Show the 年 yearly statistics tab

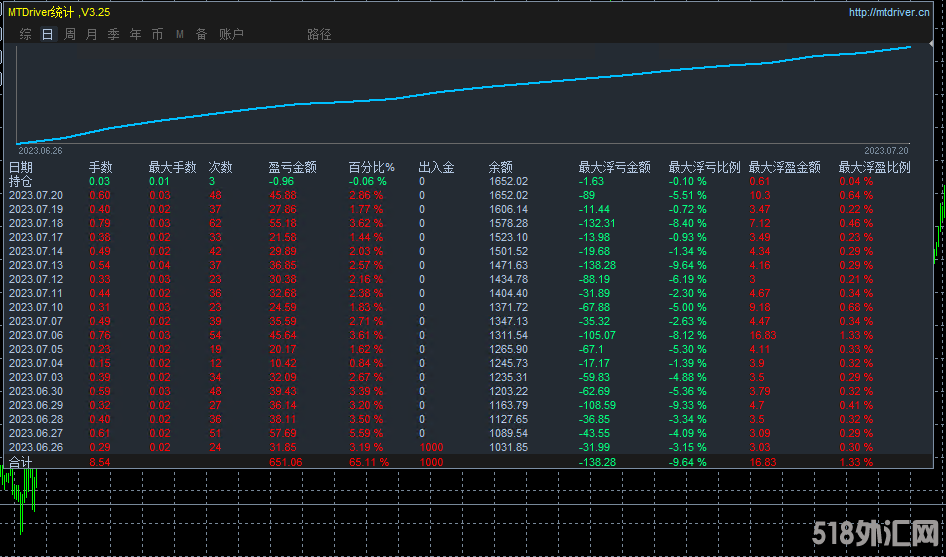pyautogui.click(x=135, y=34)
